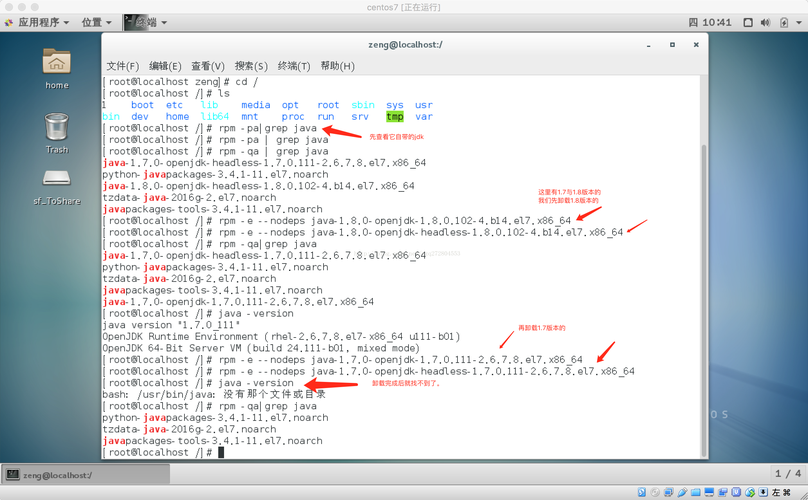Screen dimensions: 808x500
Task: Minimize the terminal window
Action: (649, 45)
